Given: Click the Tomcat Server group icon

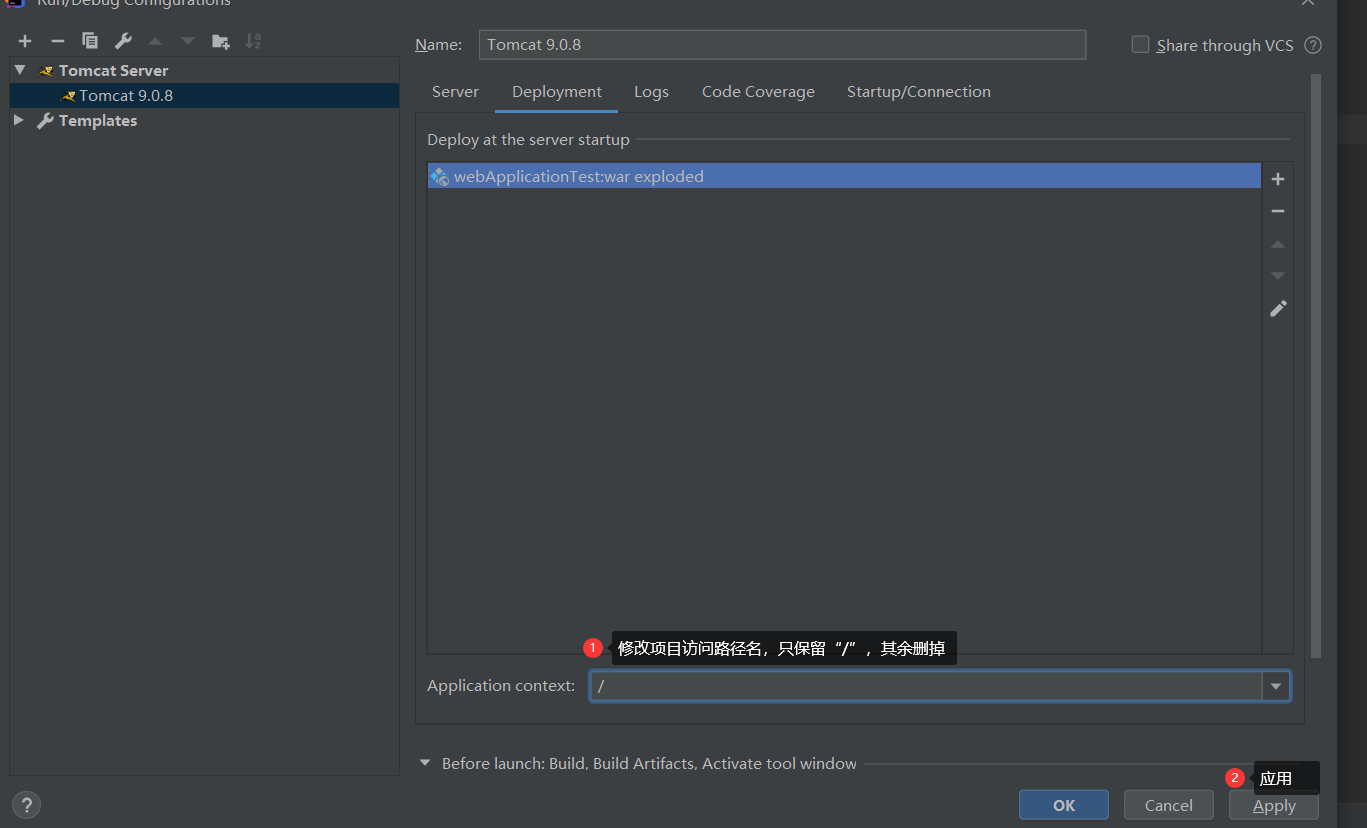Looking at the screenshot, I should [x=46, y=71].
